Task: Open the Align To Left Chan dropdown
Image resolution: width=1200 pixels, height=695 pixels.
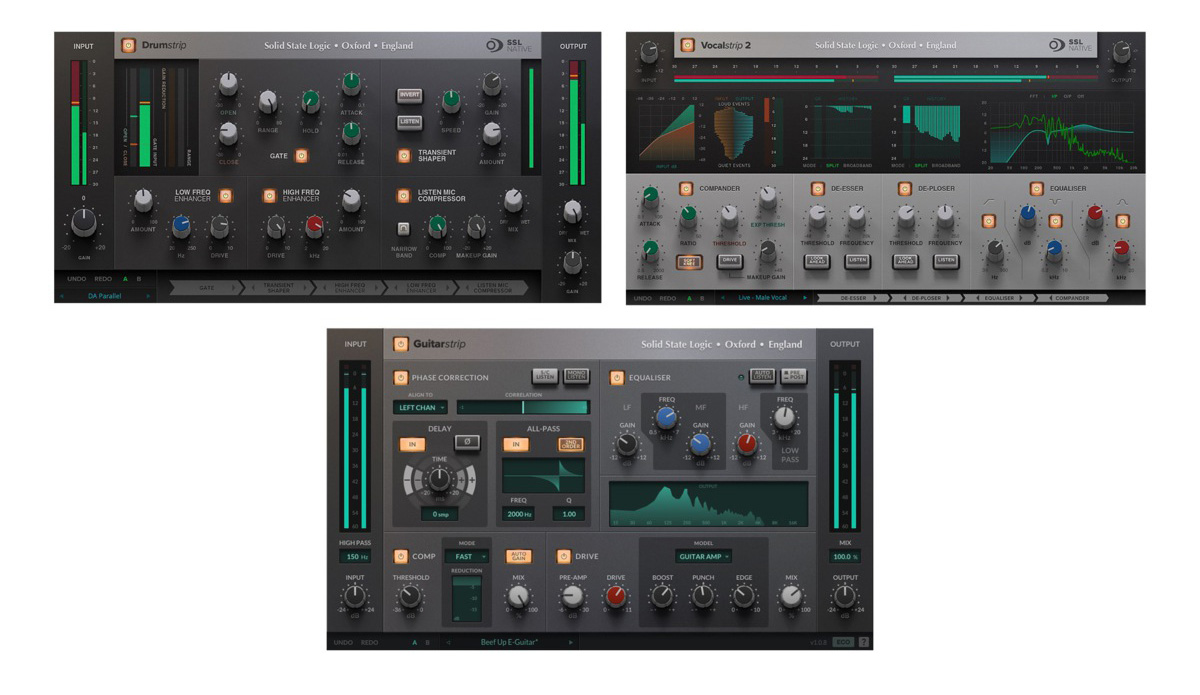Action: pyautogui.click(x=421, y=408)
